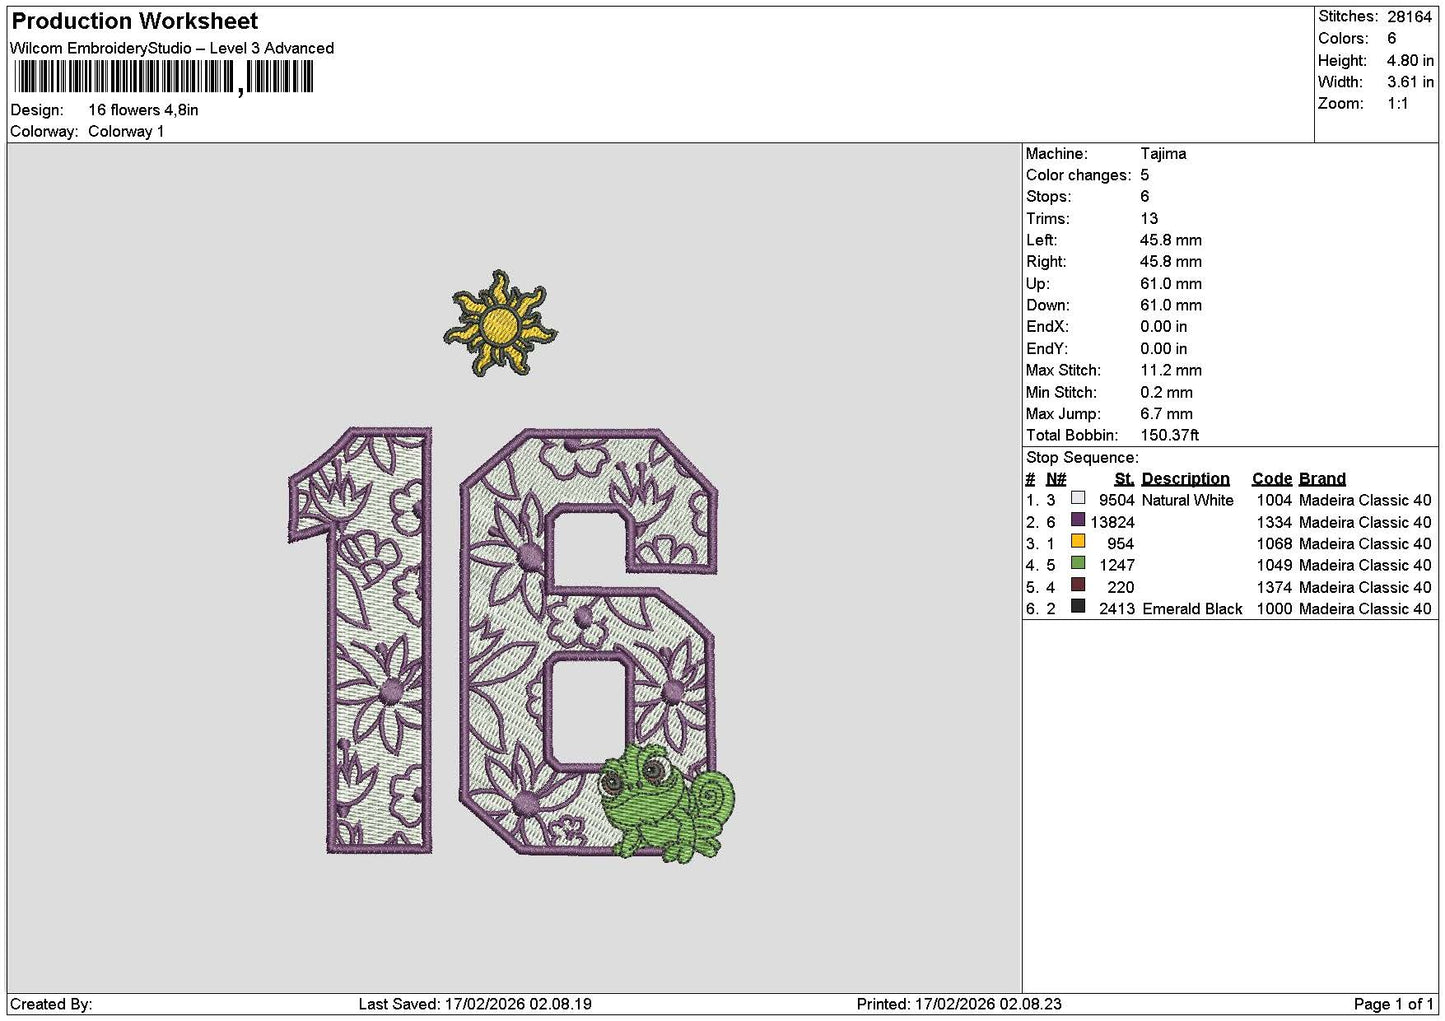Screen dimensions: 1445x1021
Task: Click 'Wilcom EmbroideryStudio – Level 3 Advanced' text
Action: tap(172, 48)
